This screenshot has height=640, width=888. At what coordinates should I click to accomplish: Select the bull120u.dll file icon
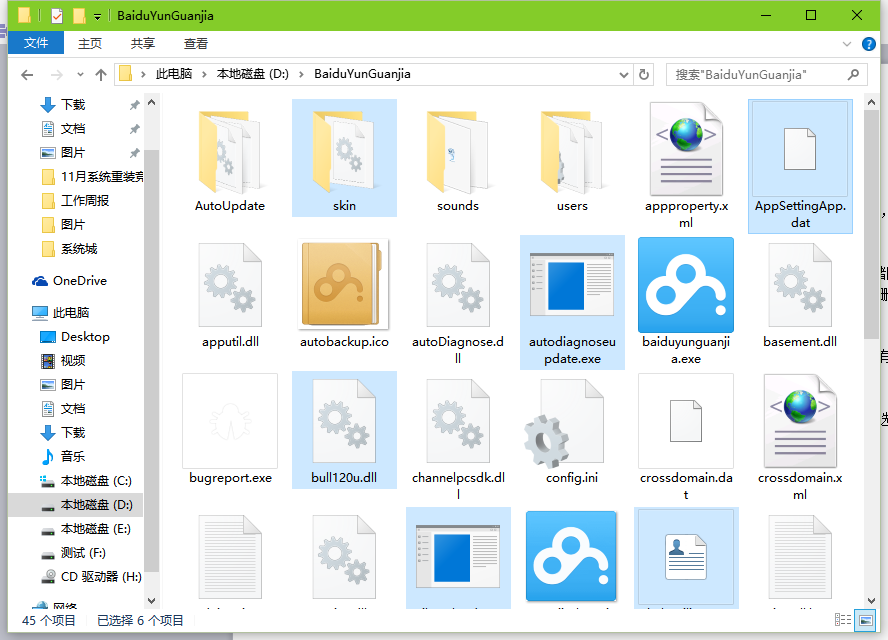tap(344, 421)
